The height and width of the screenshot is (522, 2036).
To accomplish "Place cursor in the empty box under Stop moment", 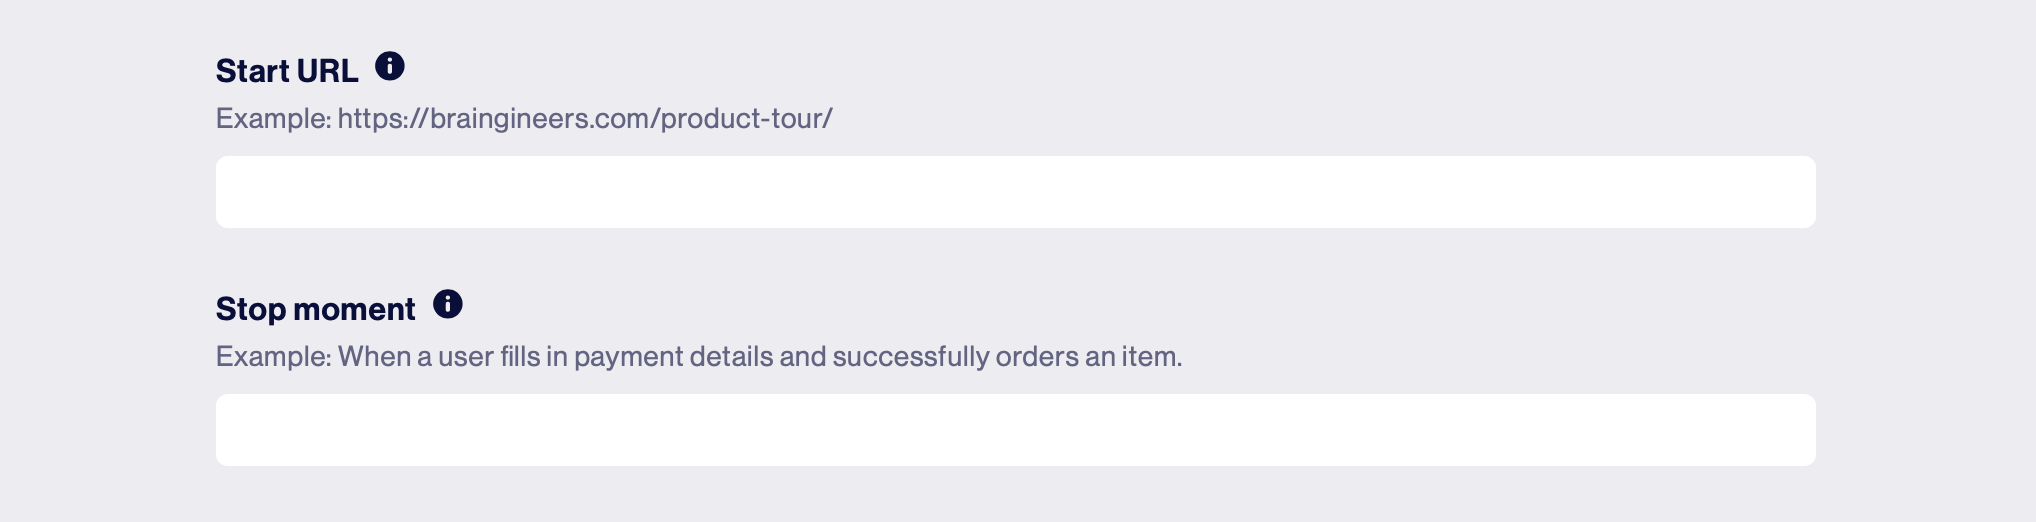I will (x=1015, y=430).
